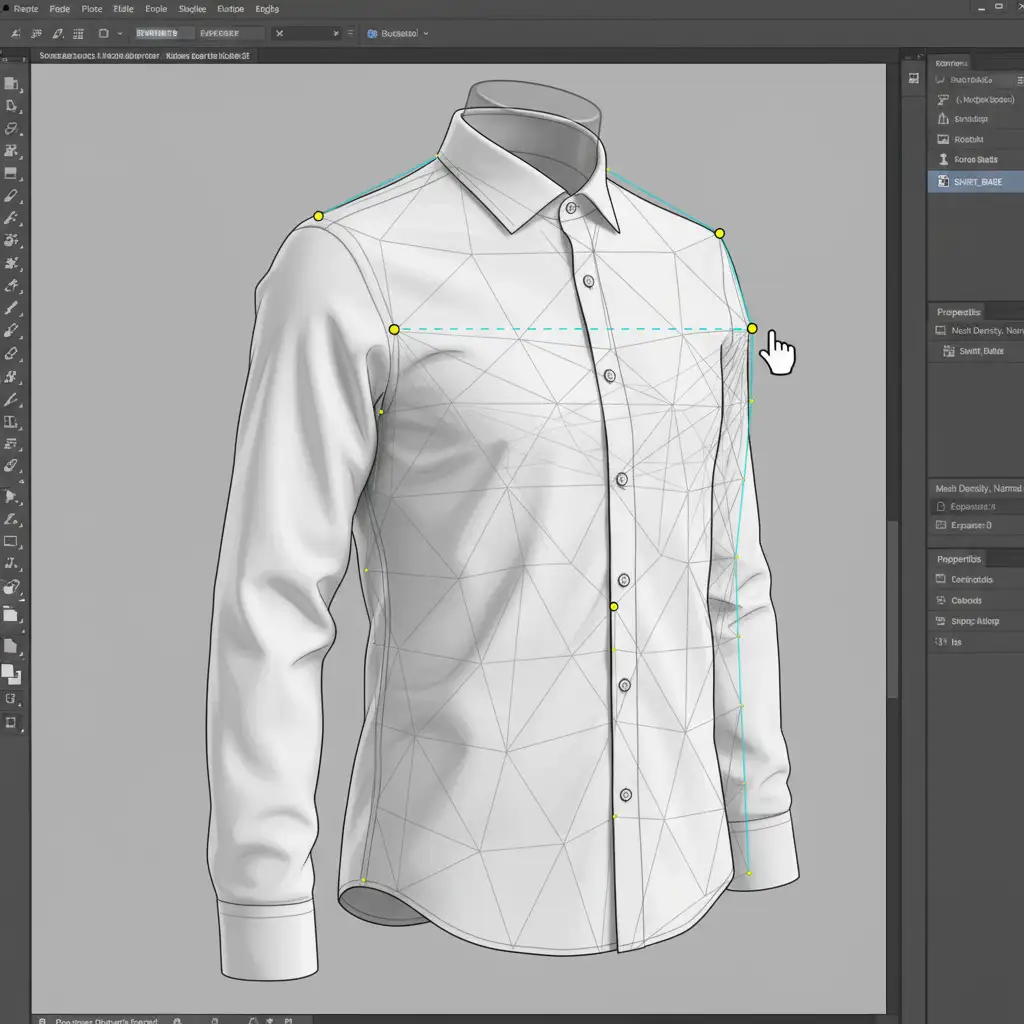Open the Fede menu in the menu bar
The width and height of the screenshot is (1024, 1024).
[59, 9]
